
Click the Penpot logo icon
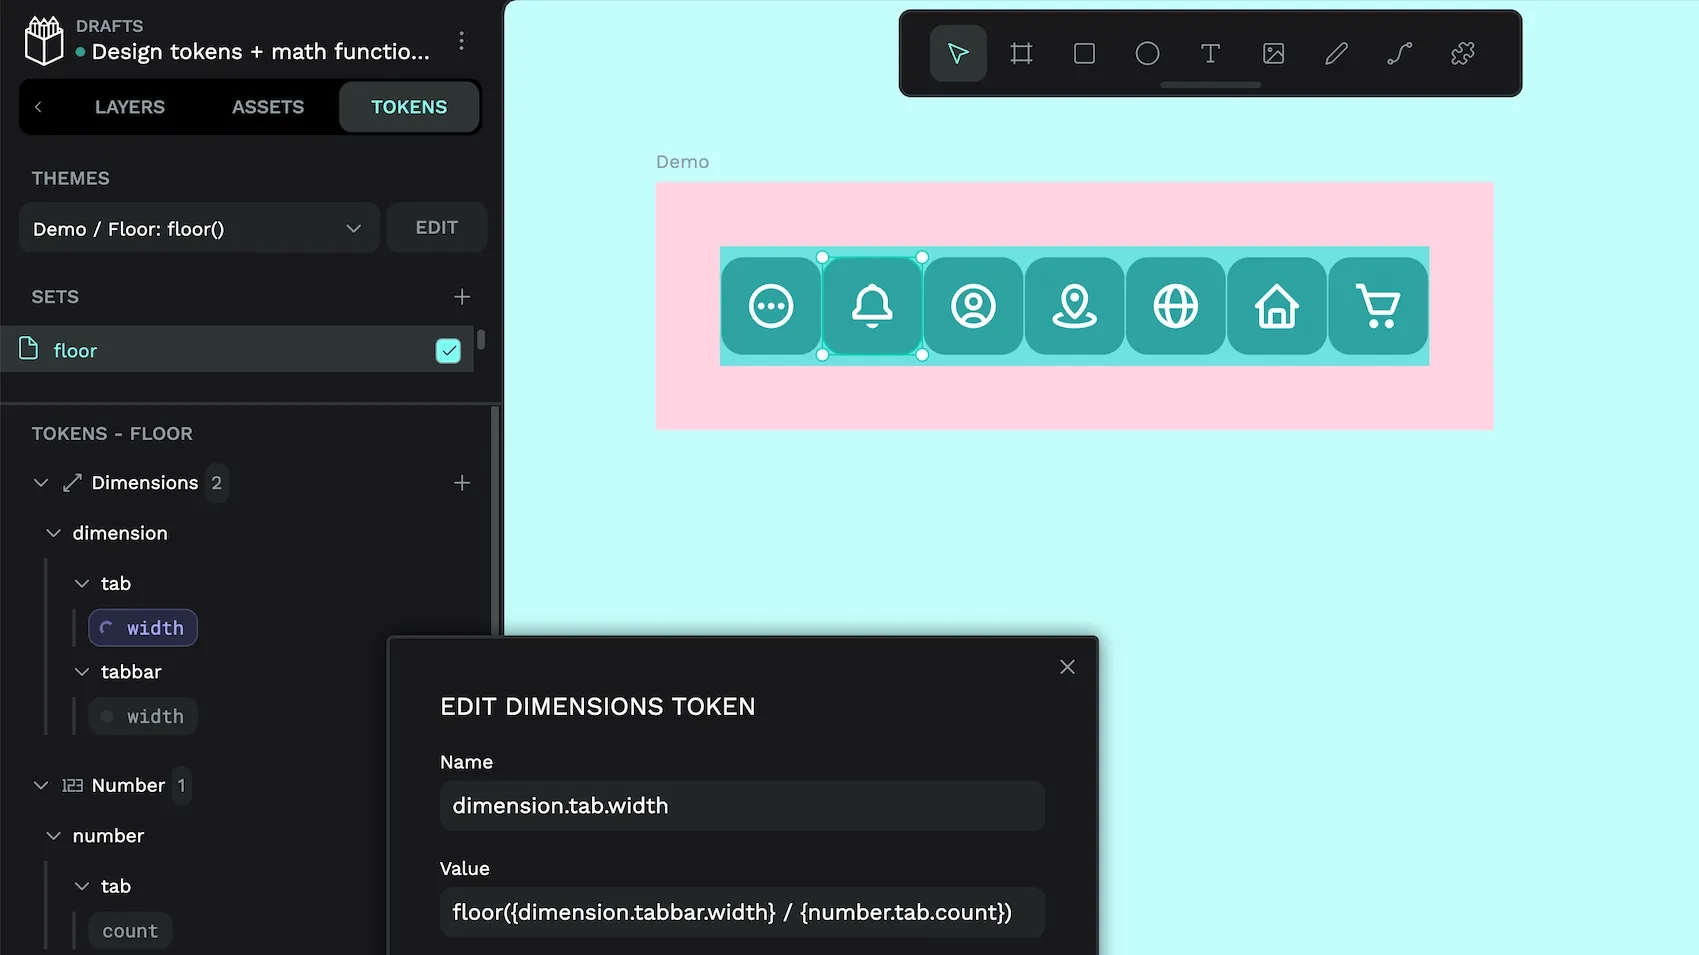(x=43, y=40)
